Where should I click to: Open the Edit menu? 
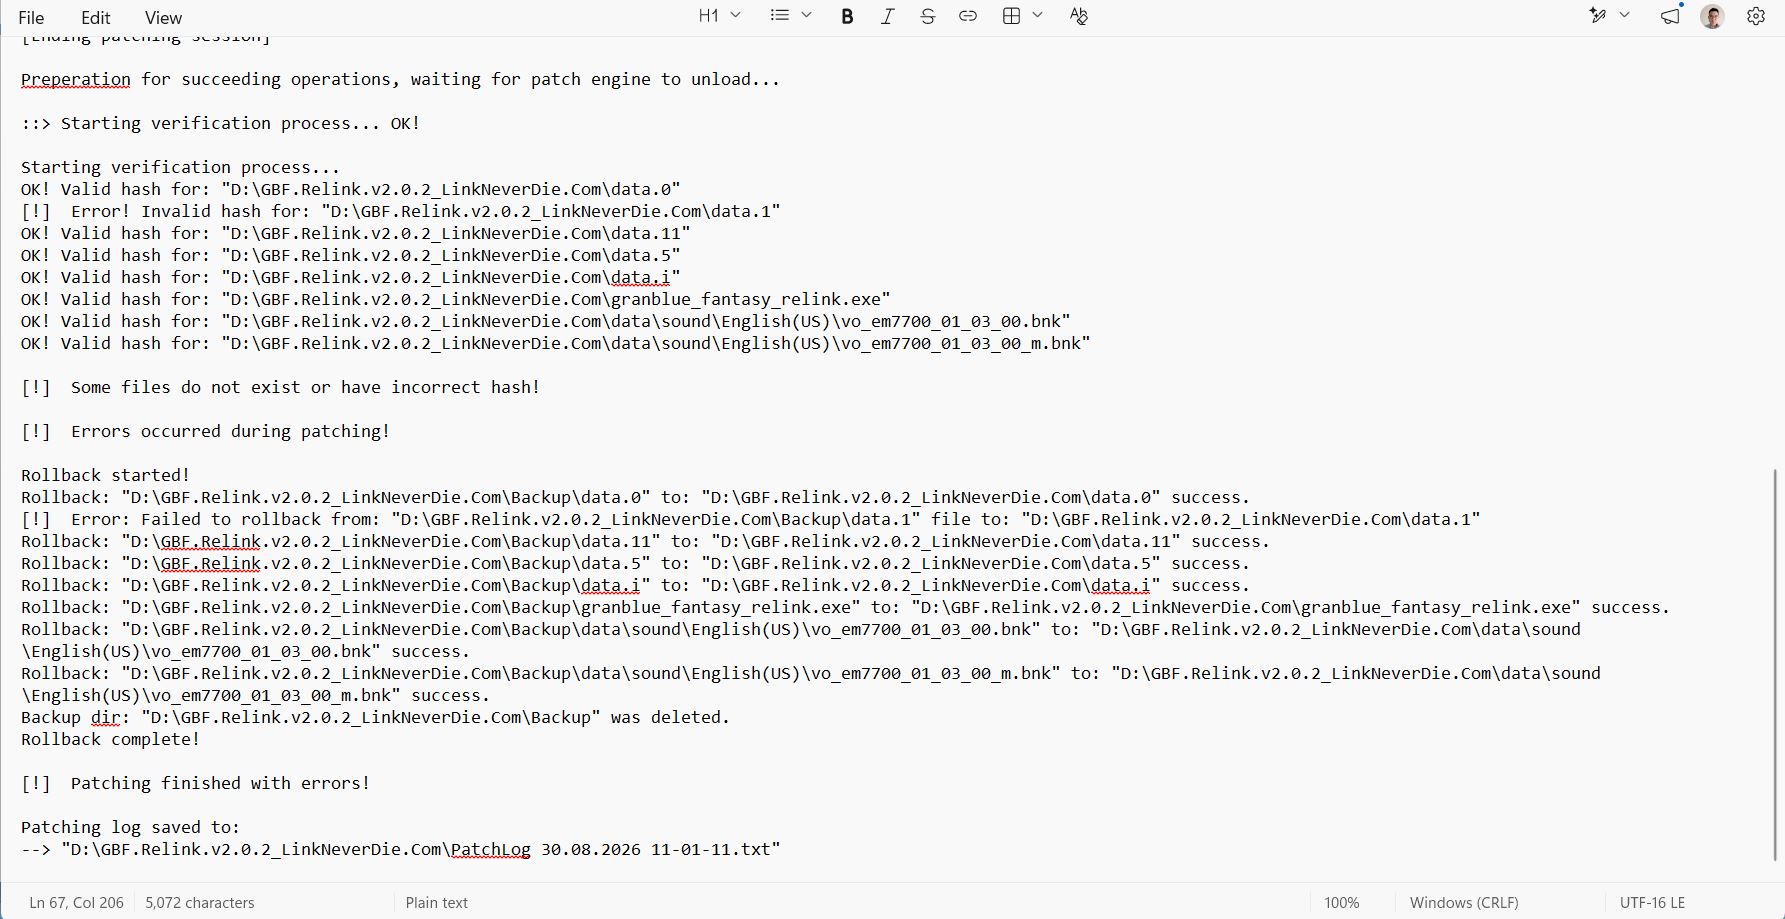96,17
